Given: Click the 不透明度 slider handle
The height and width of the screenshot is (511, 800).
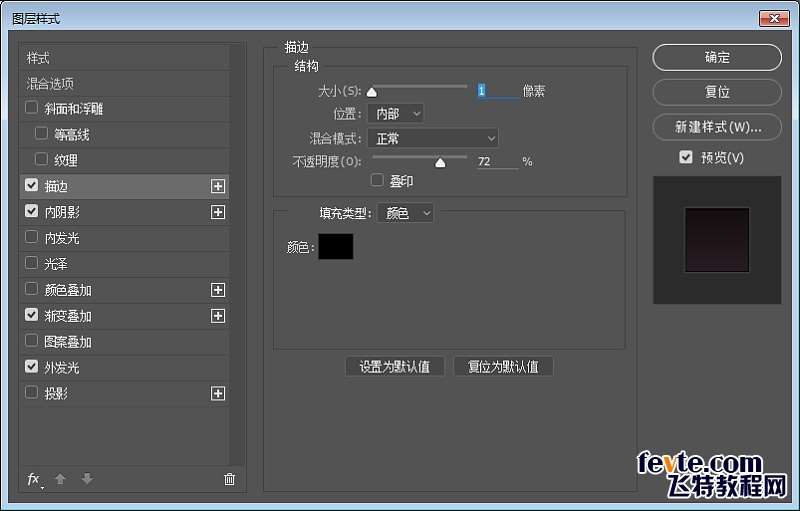Looking at the screenshot, I should (x=440, y=163).
